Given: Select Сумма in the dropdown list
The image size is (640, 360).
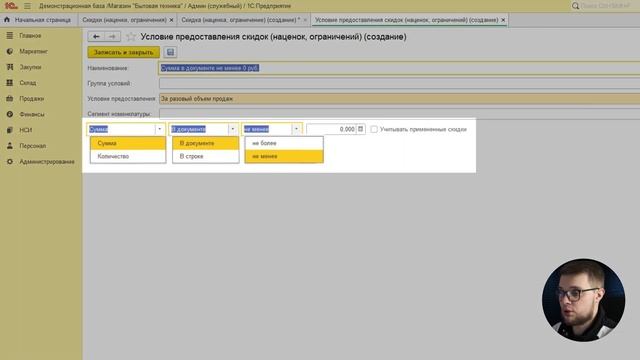Looking at the screenshot, I should (x=128, y=143).
